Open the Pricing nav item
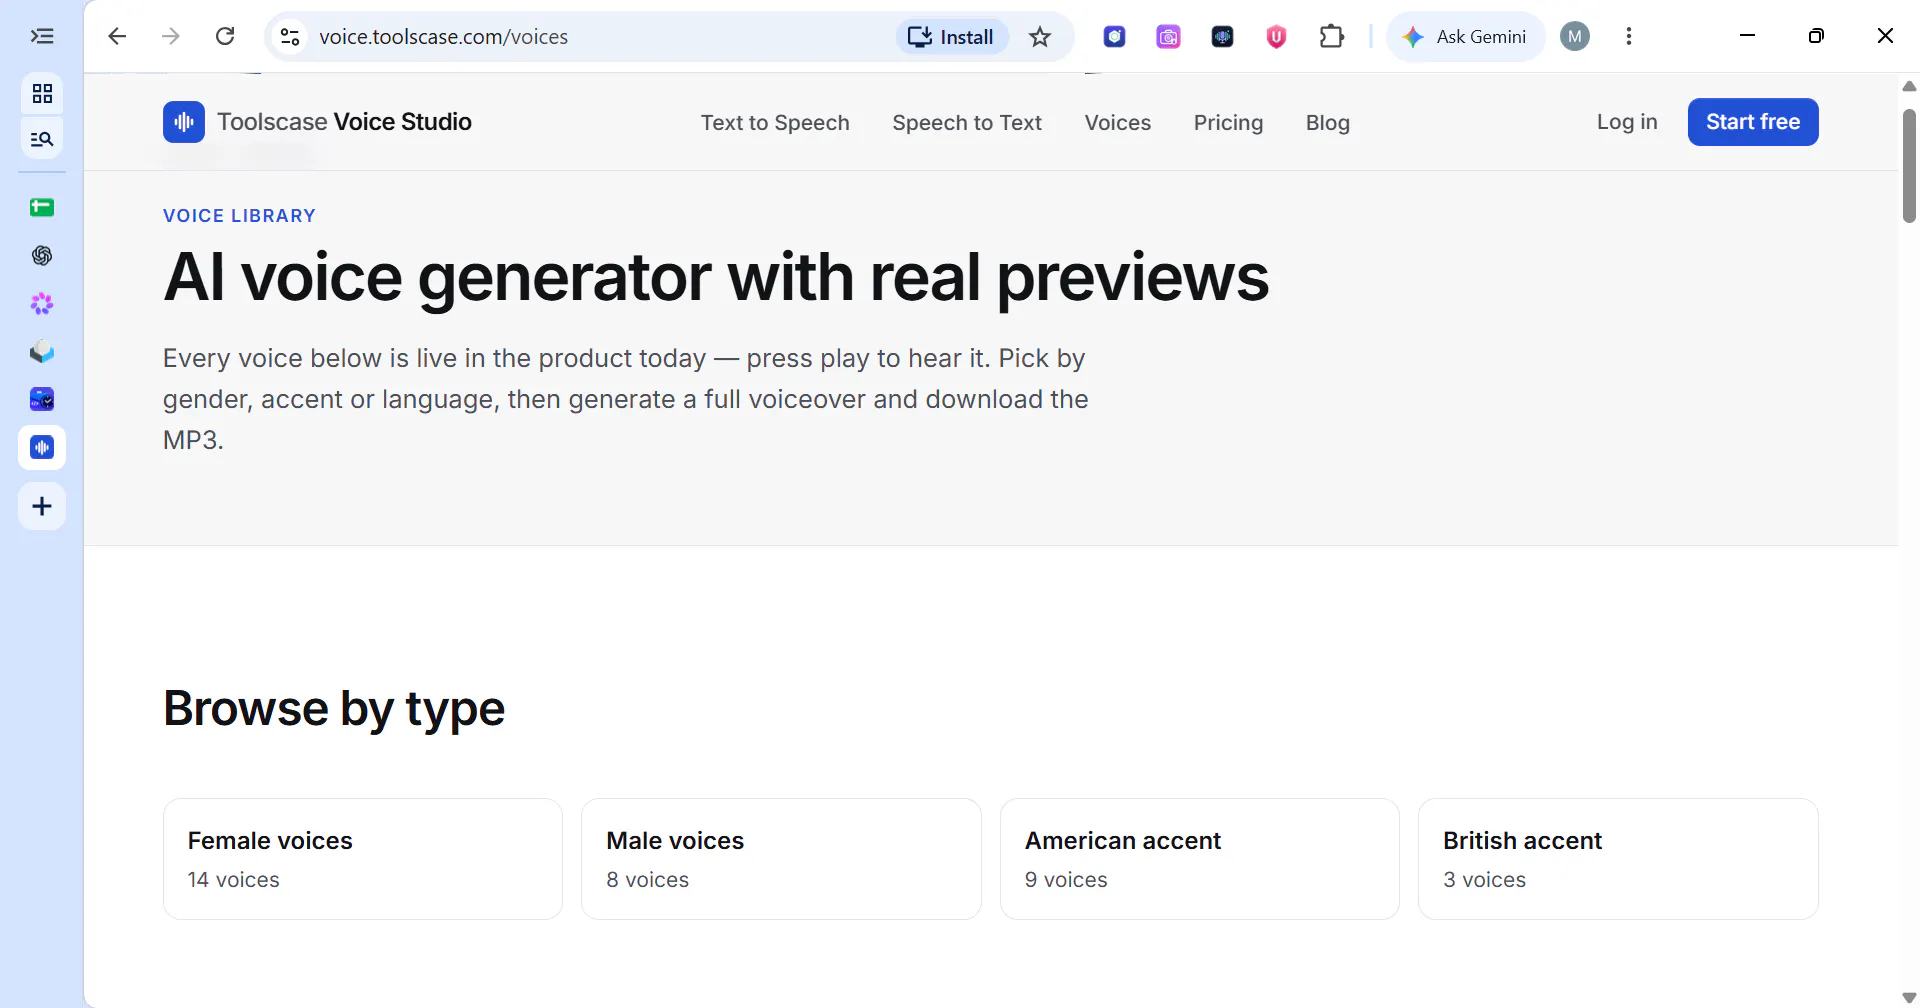Screen dimensions: 1920x1008 (1228, 122)
